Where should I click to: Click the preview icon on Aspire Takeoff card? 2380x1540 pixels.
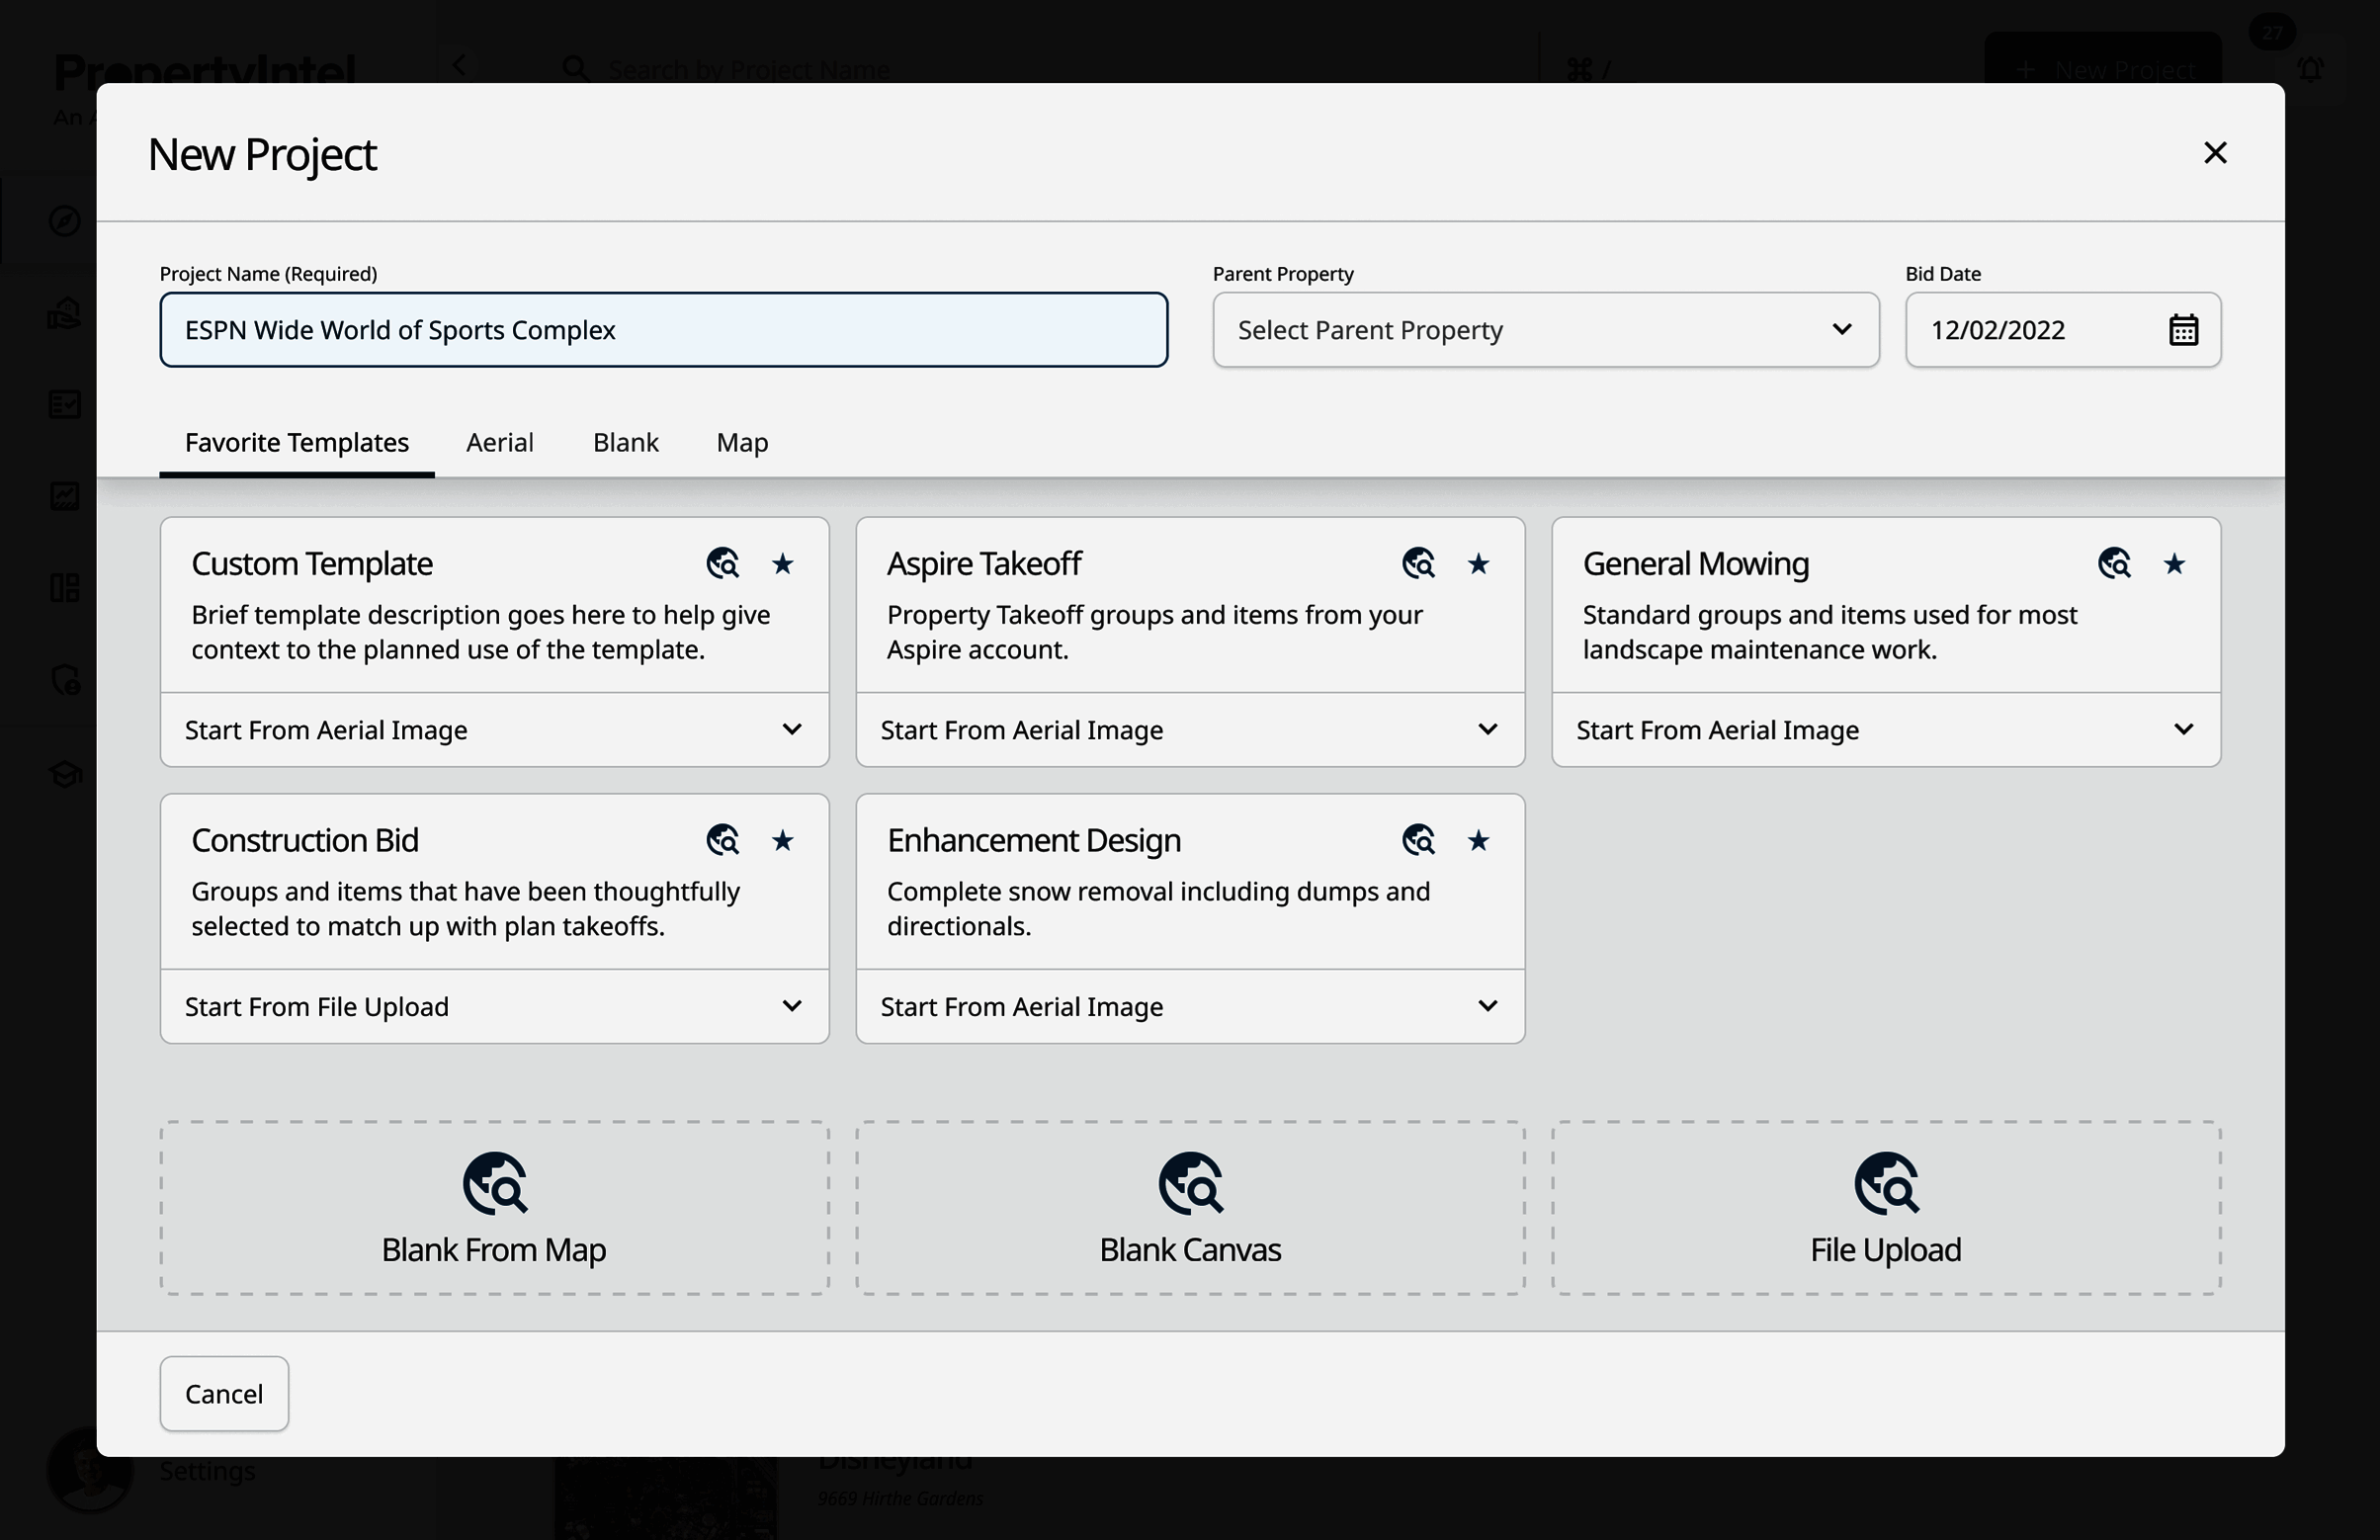pos(1418,564)
